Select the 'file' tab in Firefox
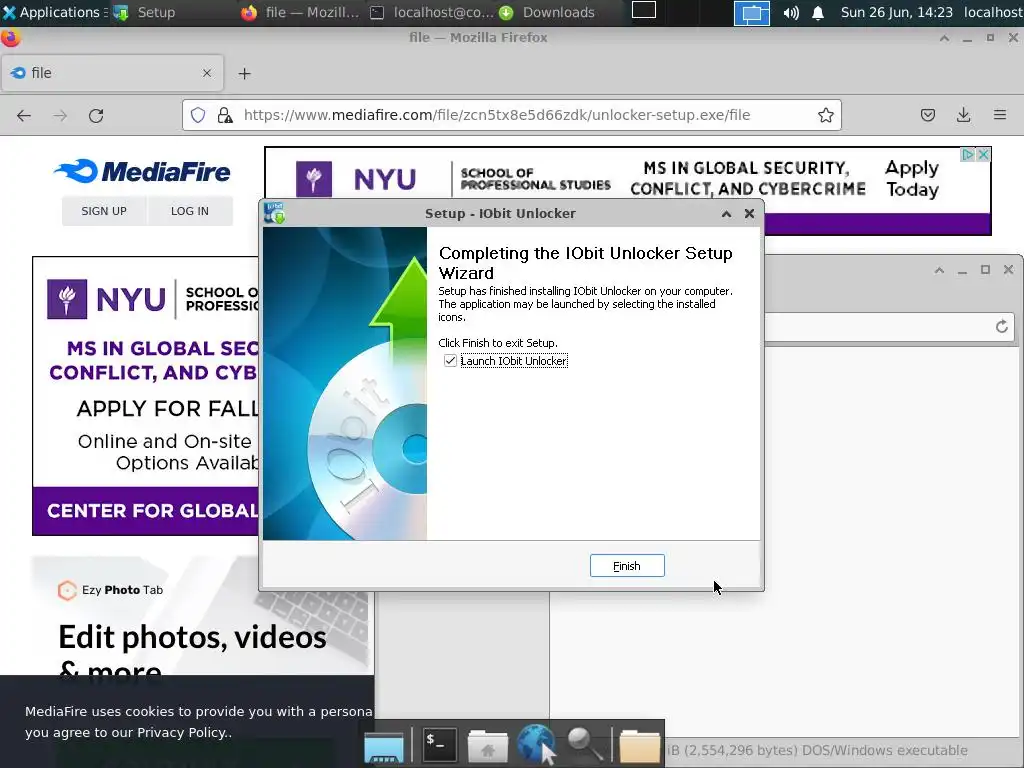 point(112,73)
